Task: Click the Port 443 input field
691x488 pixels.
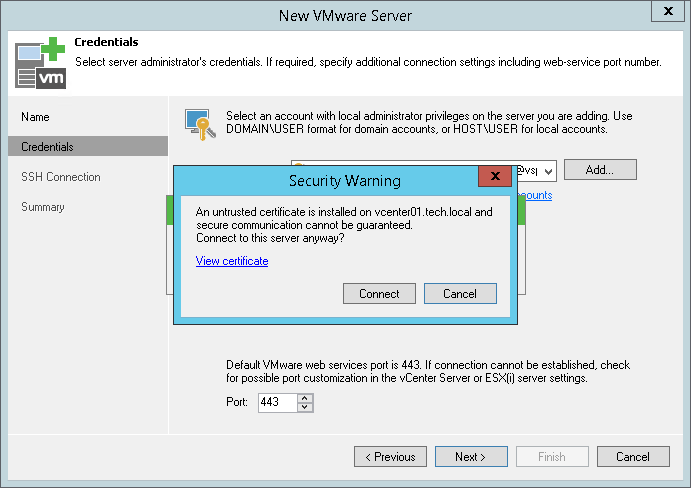Action: (x=279, y=402)
